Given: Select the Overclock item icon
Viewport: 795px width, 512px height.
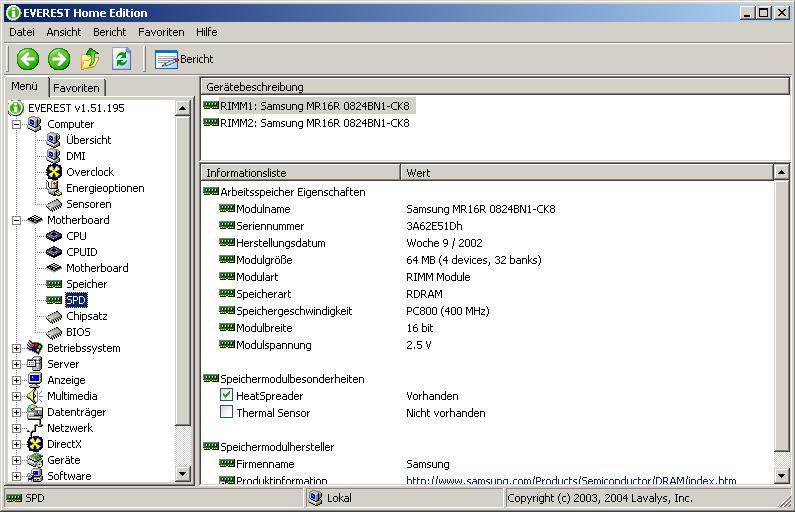Looking at the screenshot, I should 54,172.
